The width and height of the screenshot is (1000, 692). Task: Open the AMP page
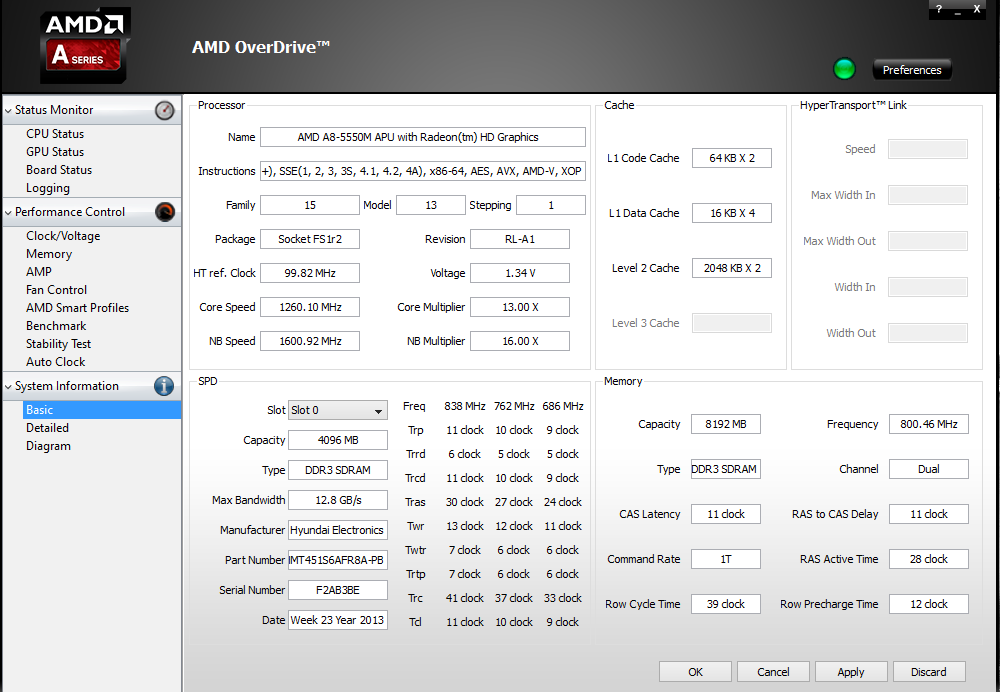tap(39, 272)
